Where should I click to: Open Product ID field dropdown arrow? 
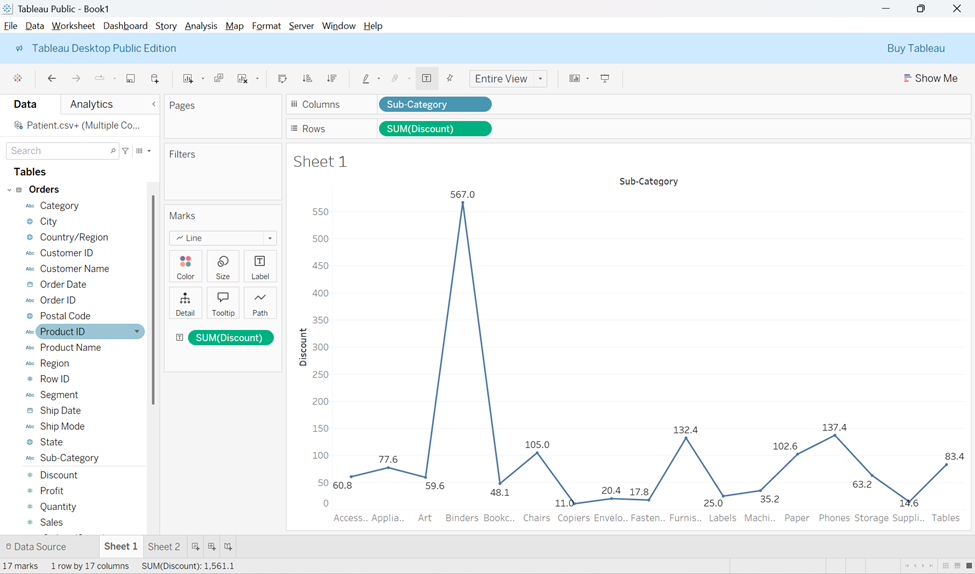pos(137,331)
